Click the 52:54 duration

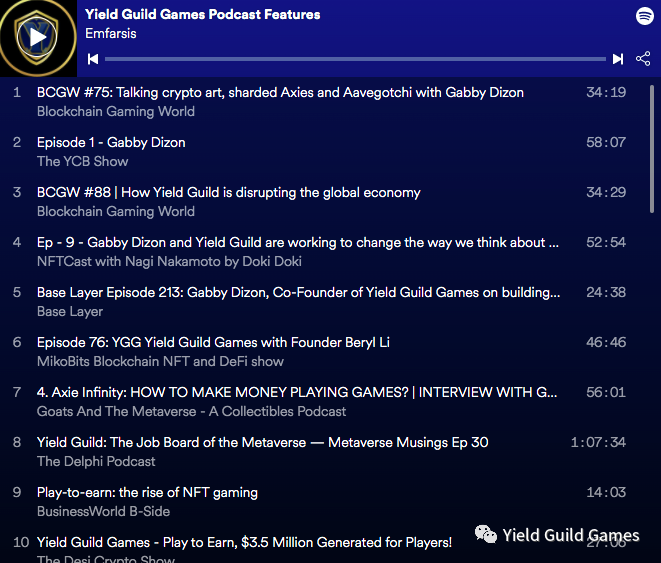point(606,242)
